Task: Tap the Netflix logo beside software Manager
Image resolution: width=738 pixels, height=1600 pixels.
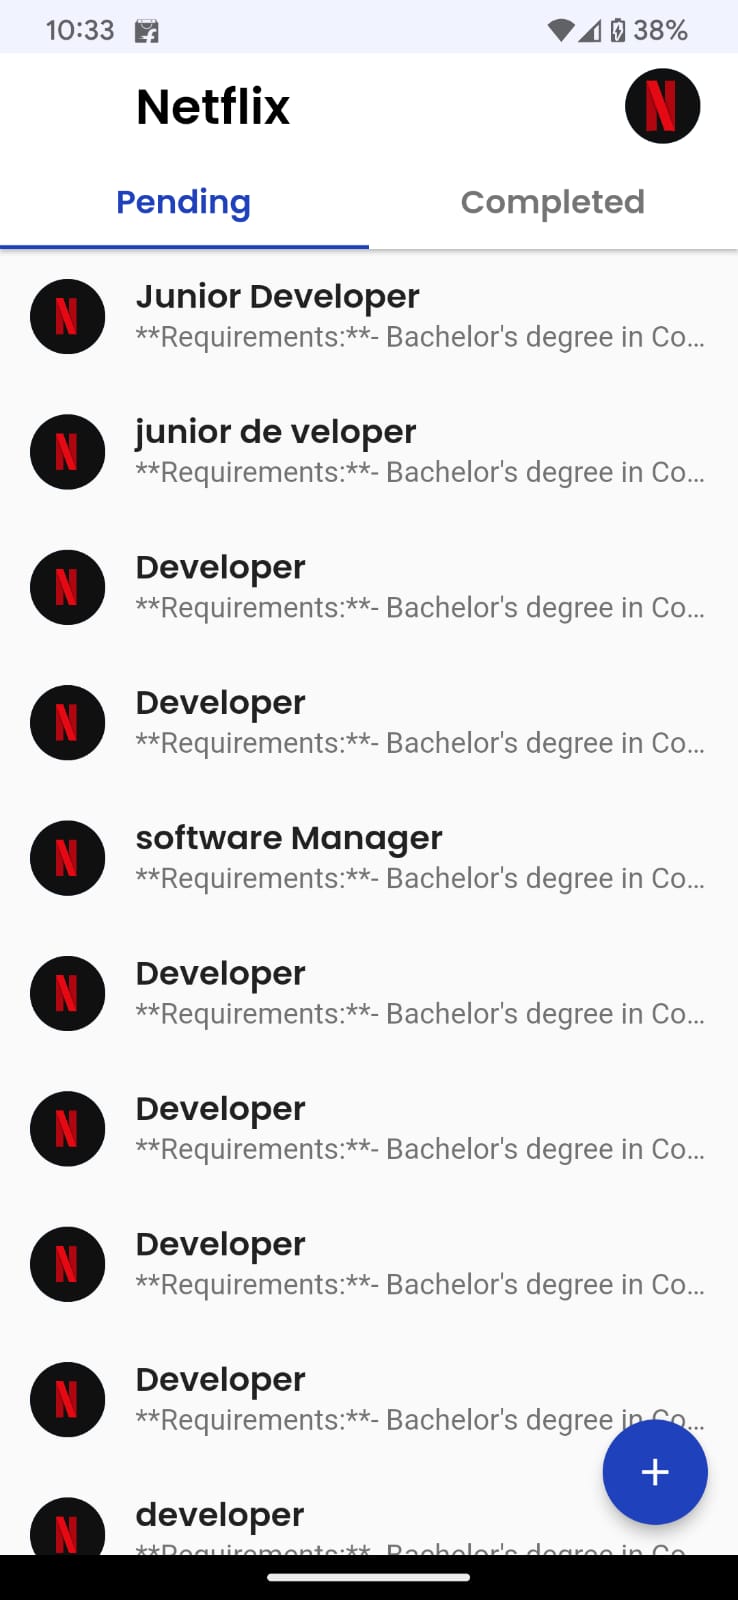Action: 67,858
